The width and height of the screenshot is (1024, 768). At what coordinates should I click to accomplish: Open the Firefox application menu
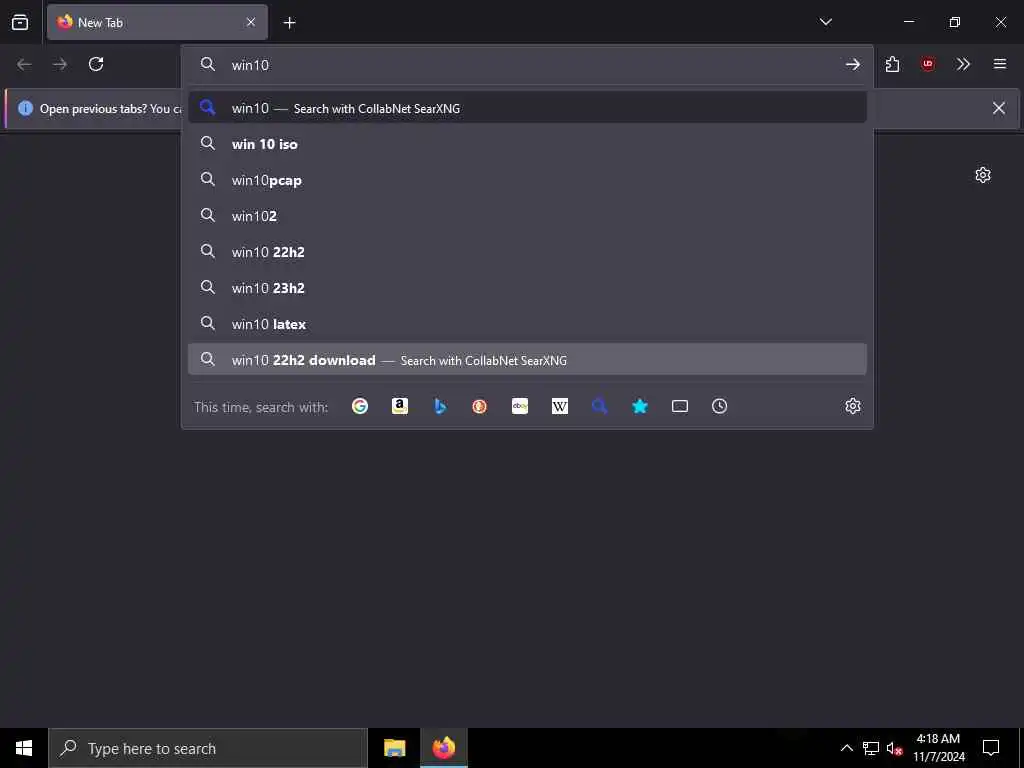(1000, 64)
